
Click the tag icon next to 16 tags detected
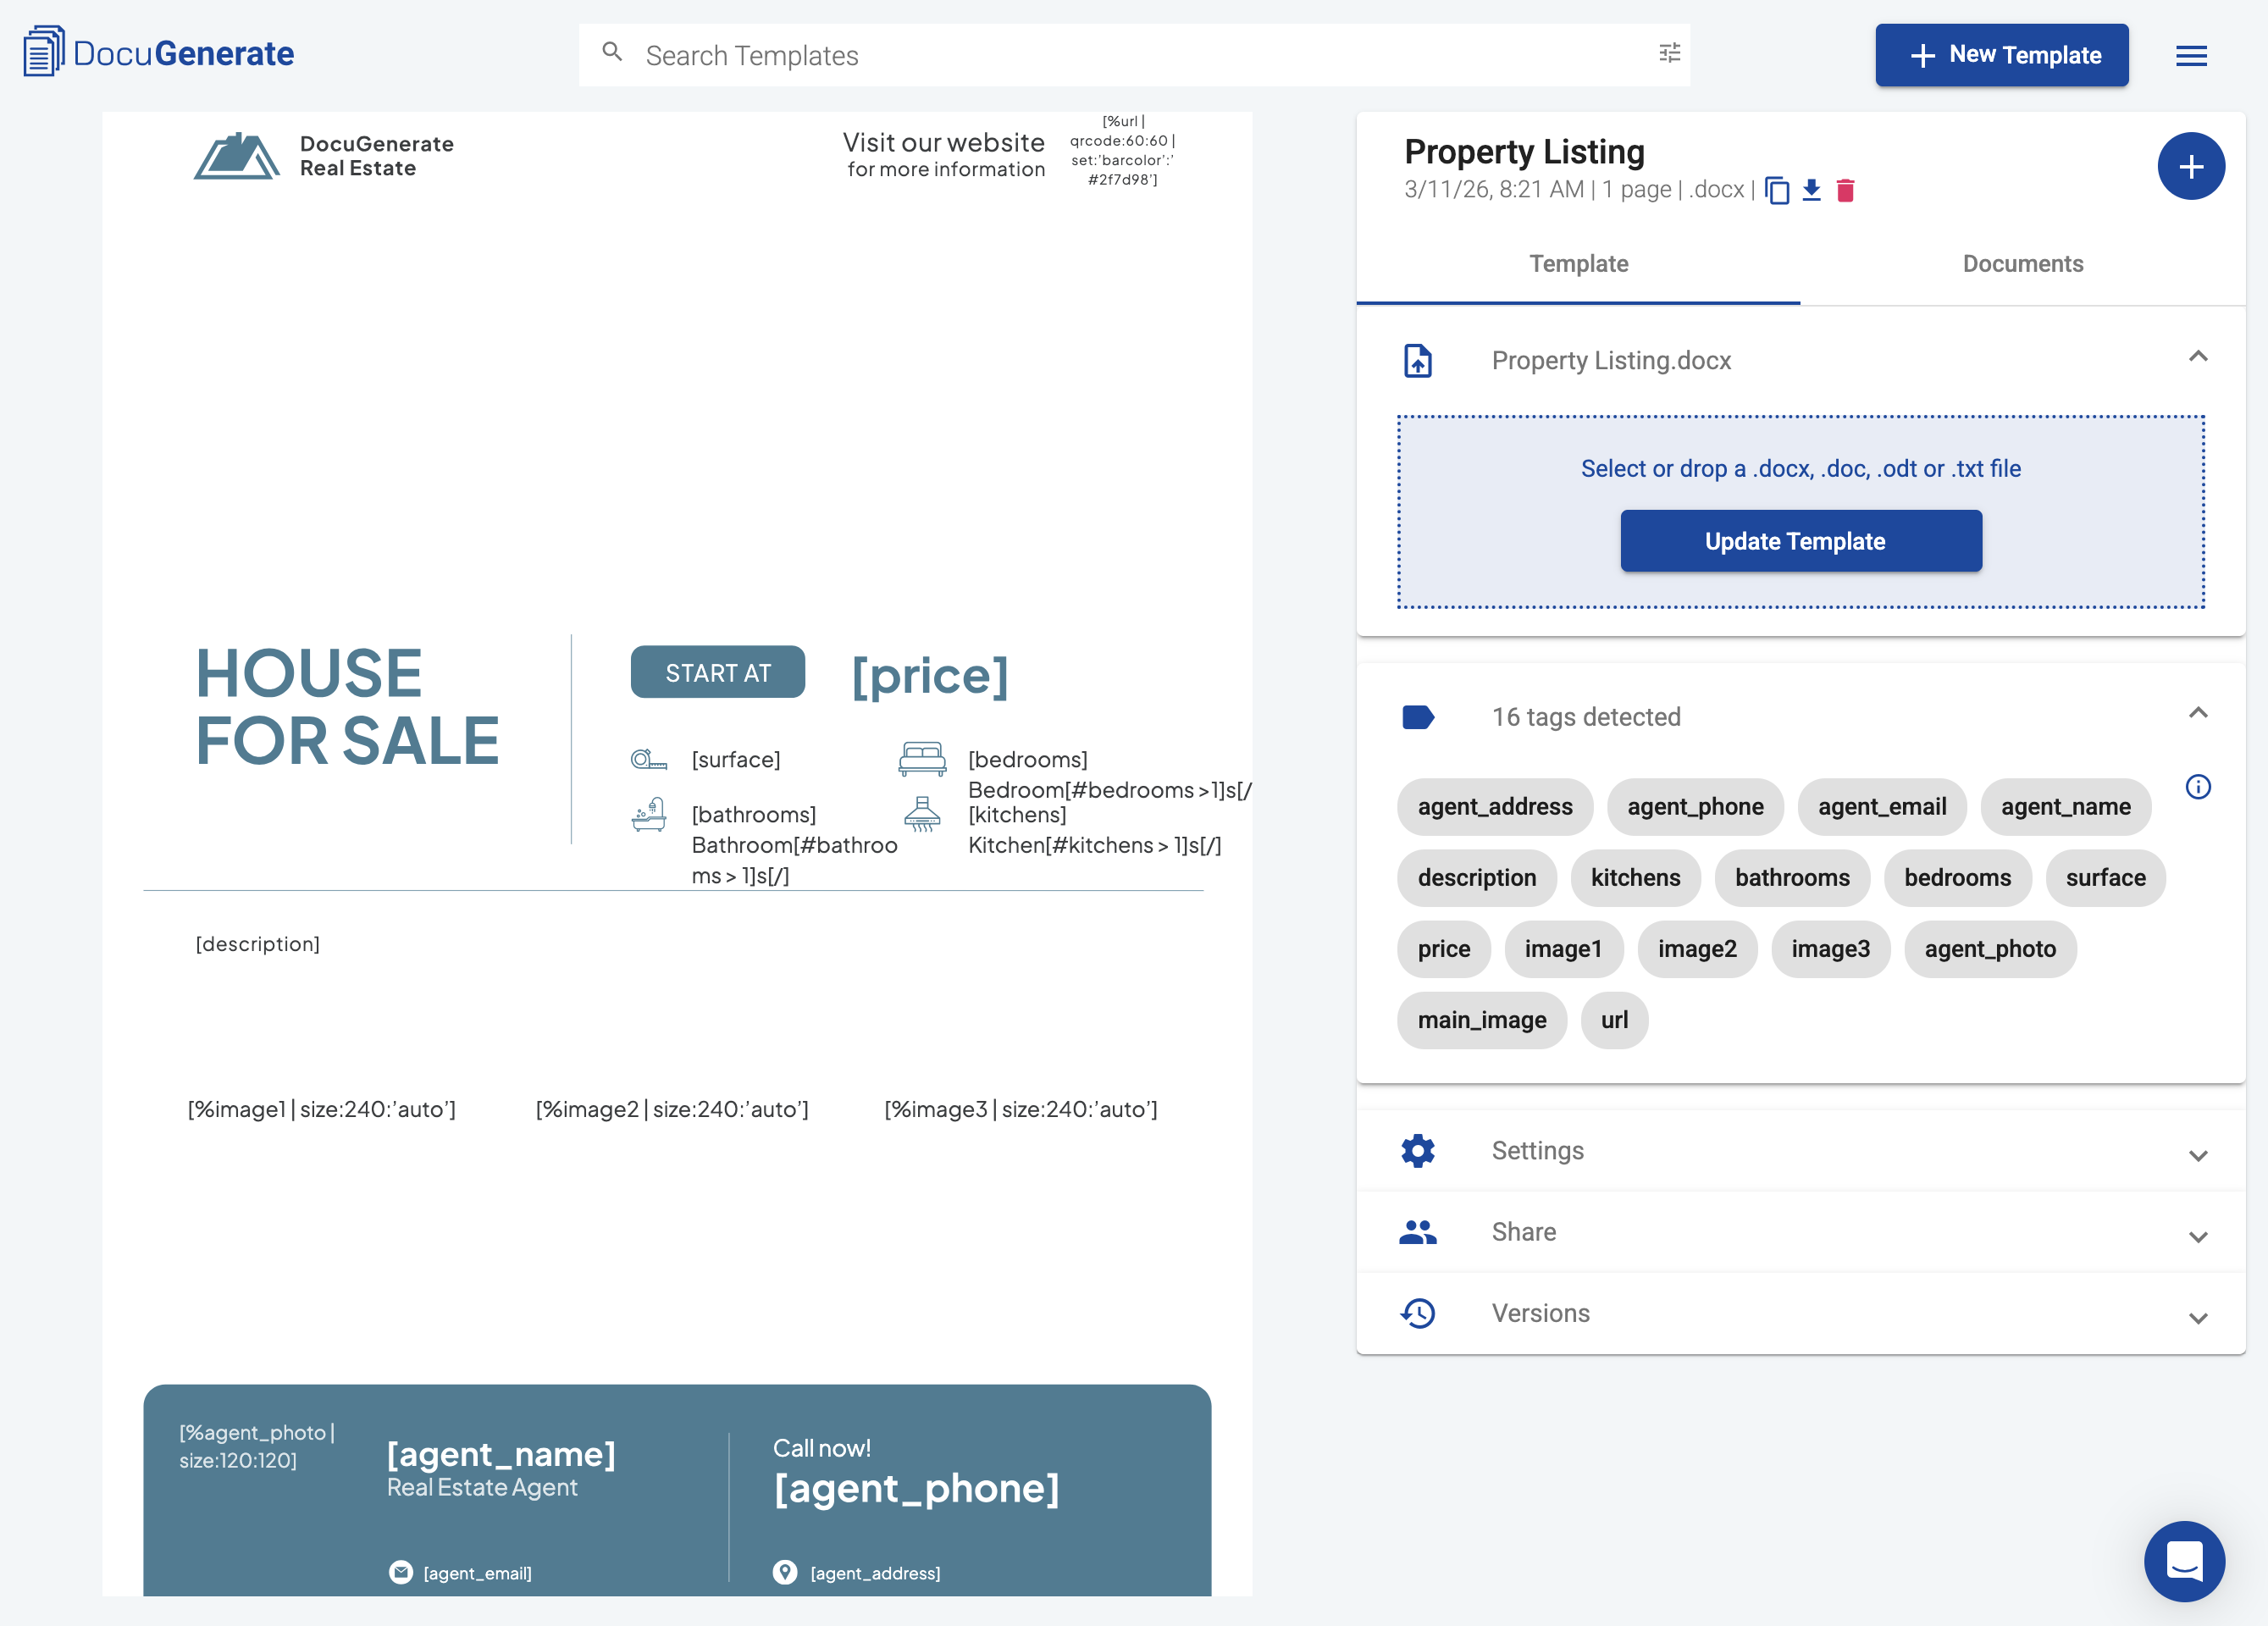[x=1418, y=717]
